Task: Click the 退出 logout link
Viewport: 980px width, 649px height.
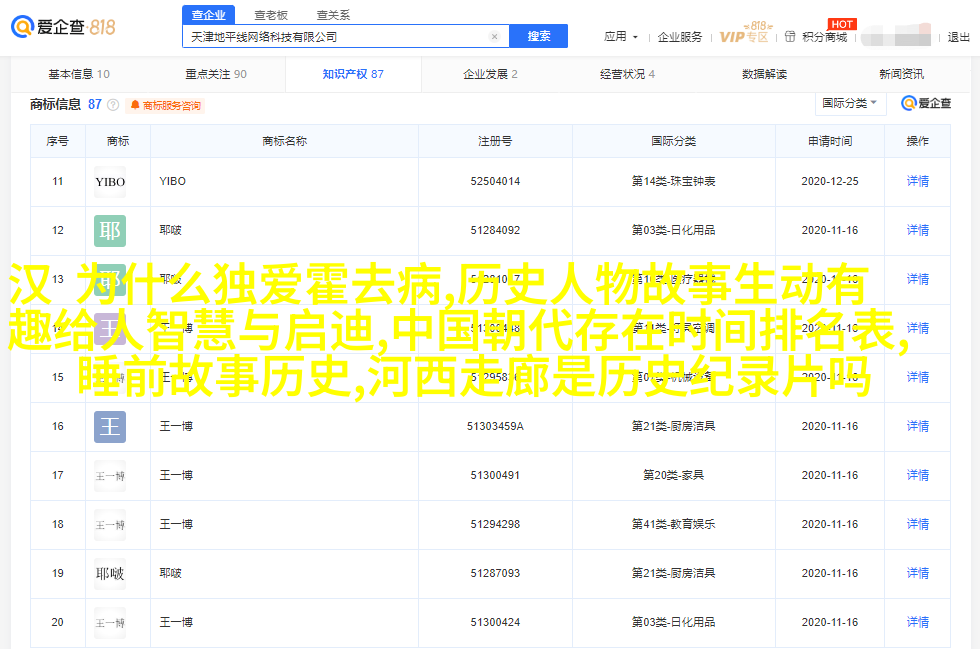Action: click(x=958, y=37)
